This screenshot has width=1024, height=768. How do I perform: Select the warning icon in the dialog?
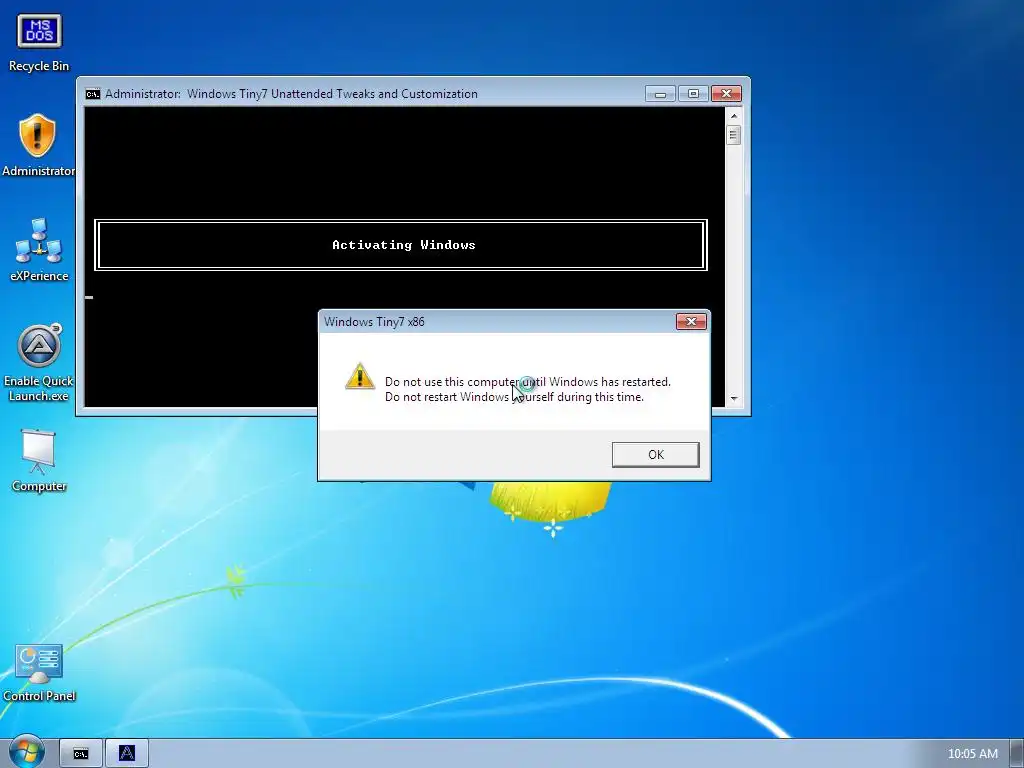pyautogui.click(x=360, y=377)
